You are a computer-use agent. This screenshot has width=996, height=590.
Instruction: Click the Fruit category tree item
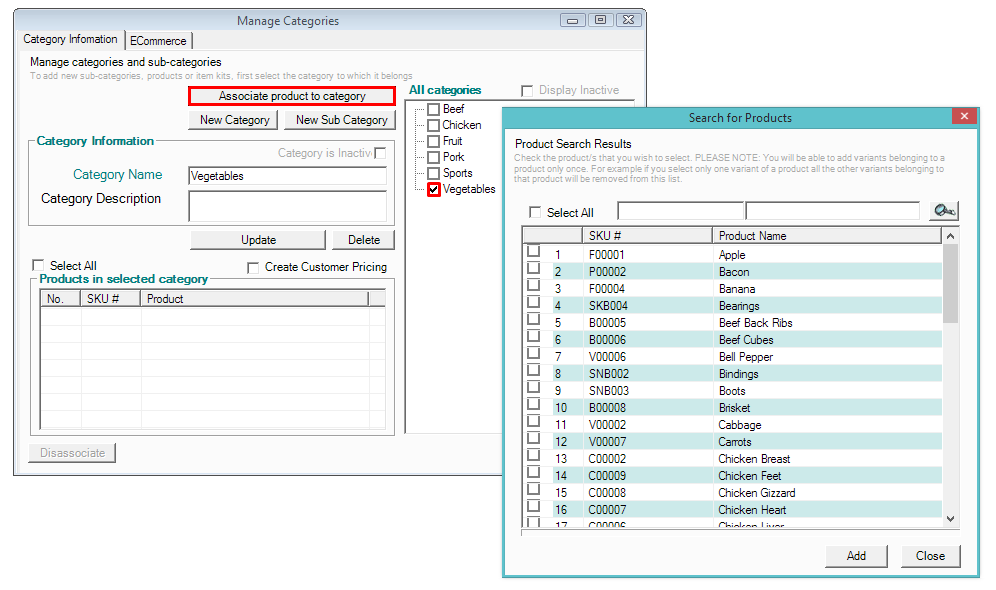452,141
